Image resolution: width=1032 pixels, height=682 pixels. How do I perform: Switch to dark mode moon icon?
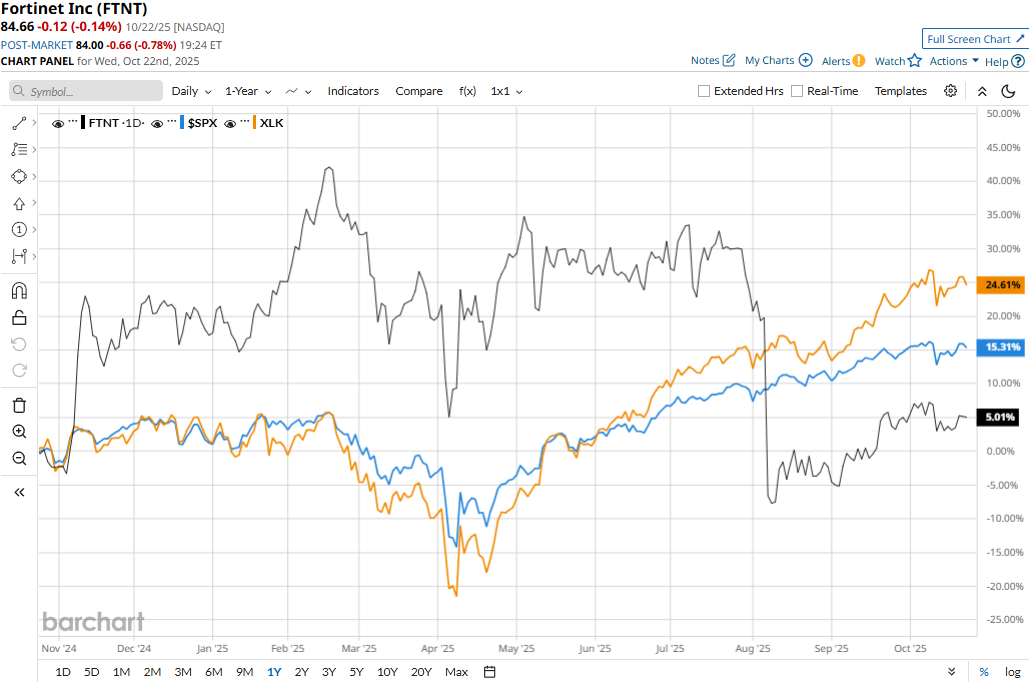1008,91
